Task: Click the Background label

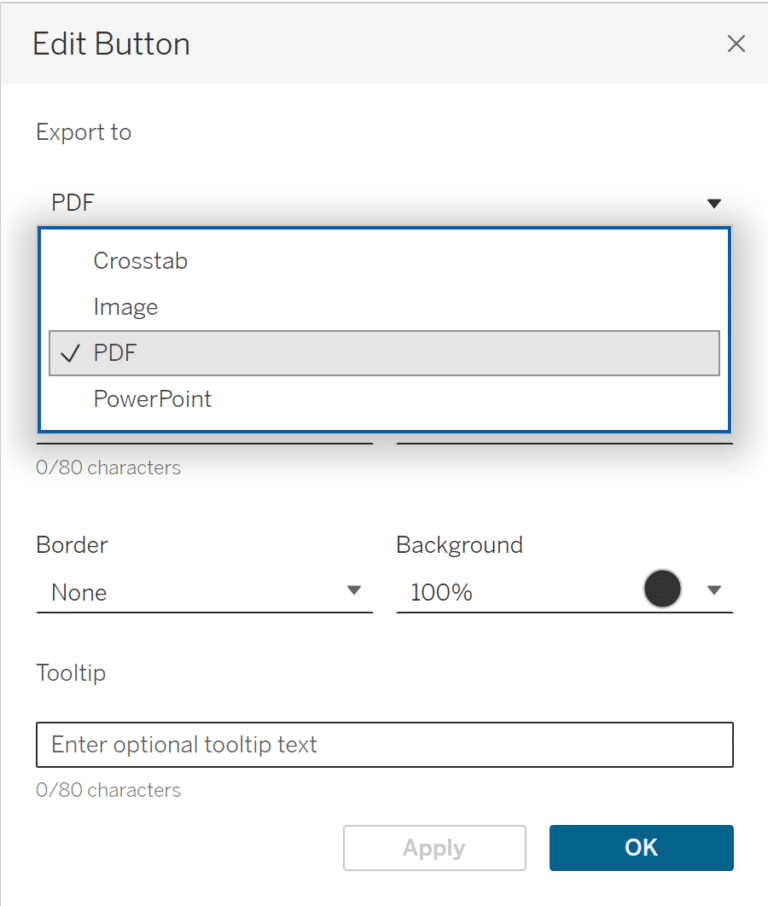Action: coord(459,545)
